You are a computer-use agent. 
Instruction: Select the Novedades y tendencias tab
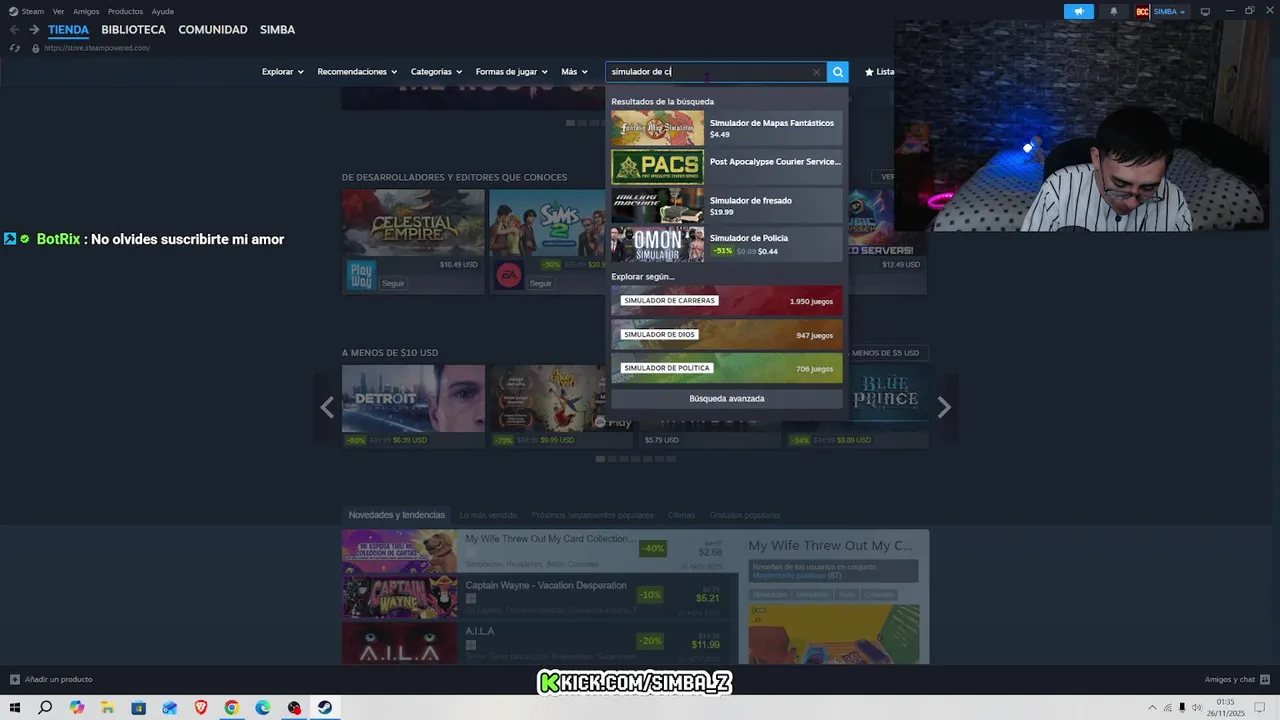(397, 515)
